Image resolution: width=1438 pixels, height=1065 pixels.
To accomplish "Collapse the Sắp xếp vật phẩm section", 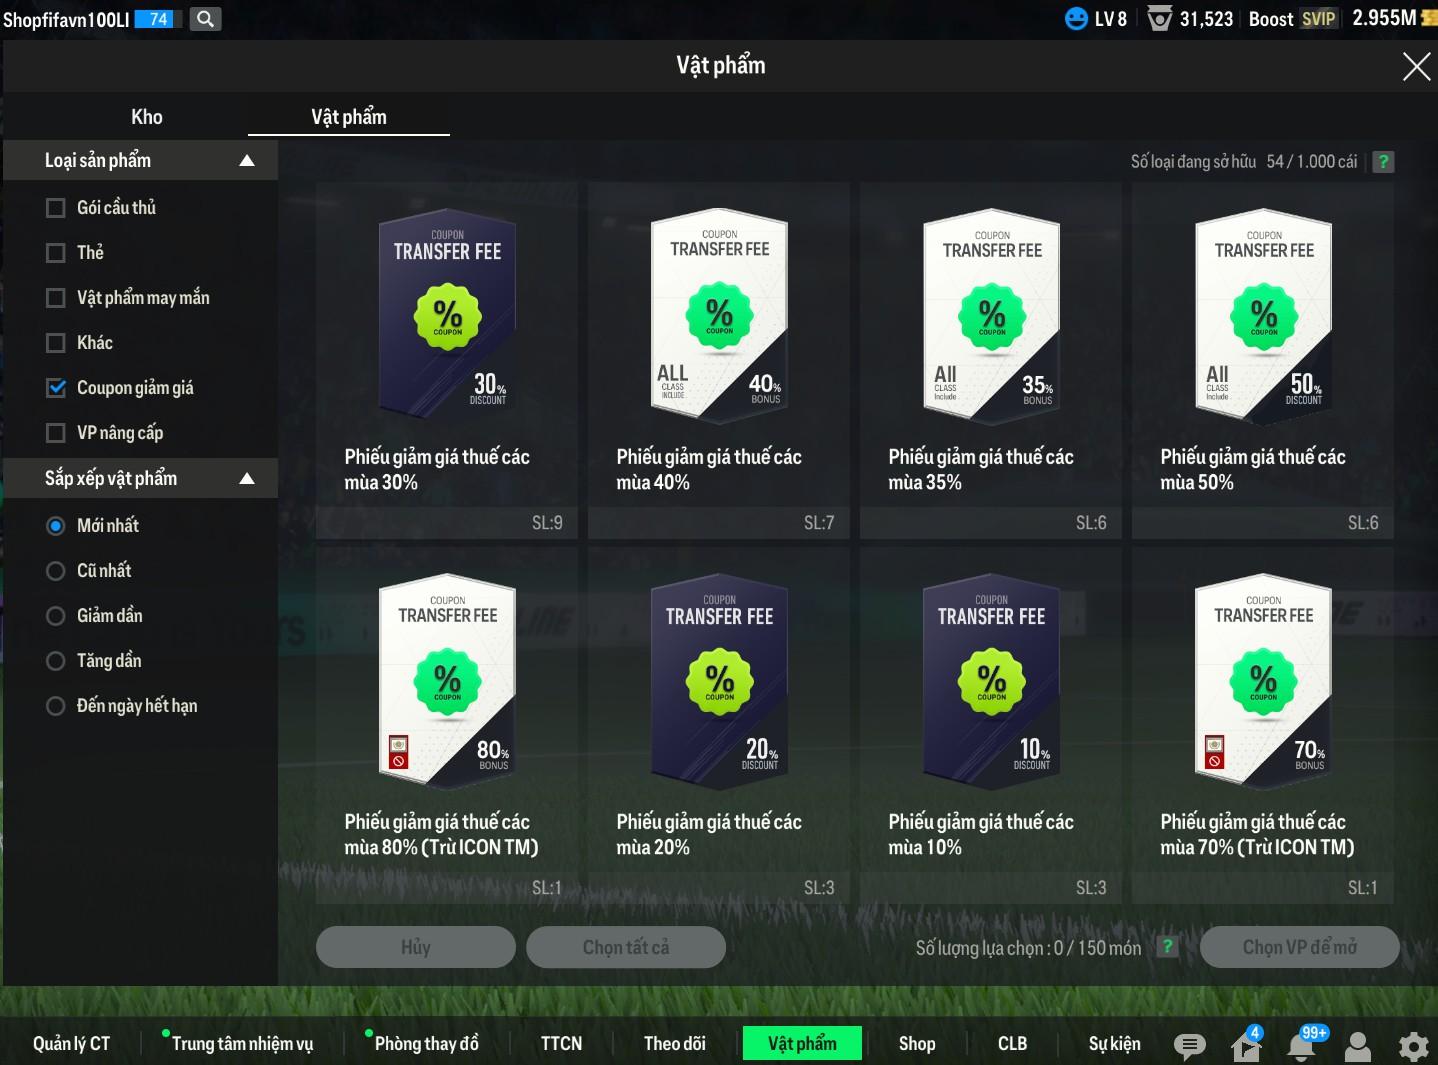I will [x=246, y=479].
